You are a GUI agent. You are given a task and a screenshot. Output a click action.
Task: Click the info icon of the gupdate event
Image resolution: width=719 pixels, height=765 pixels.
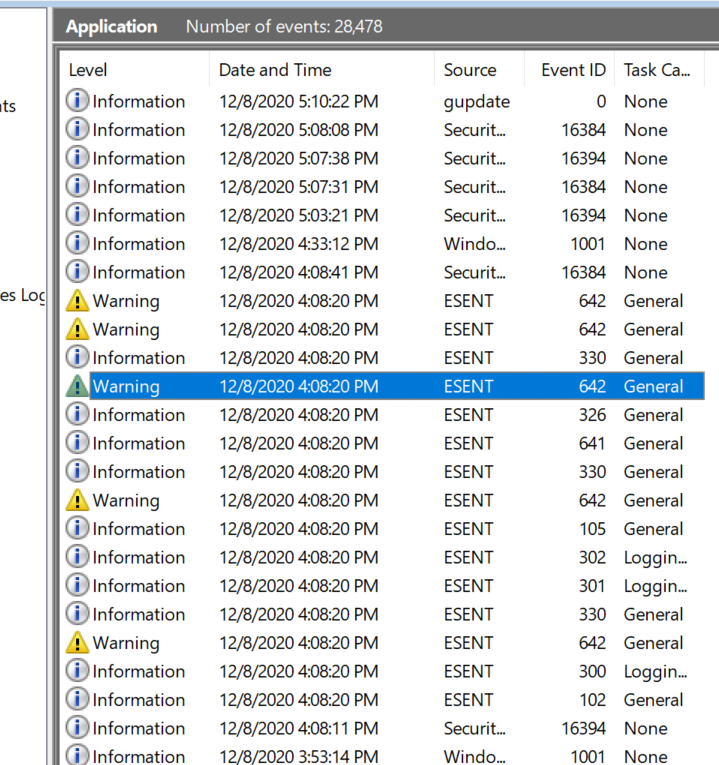coord(77,101)
